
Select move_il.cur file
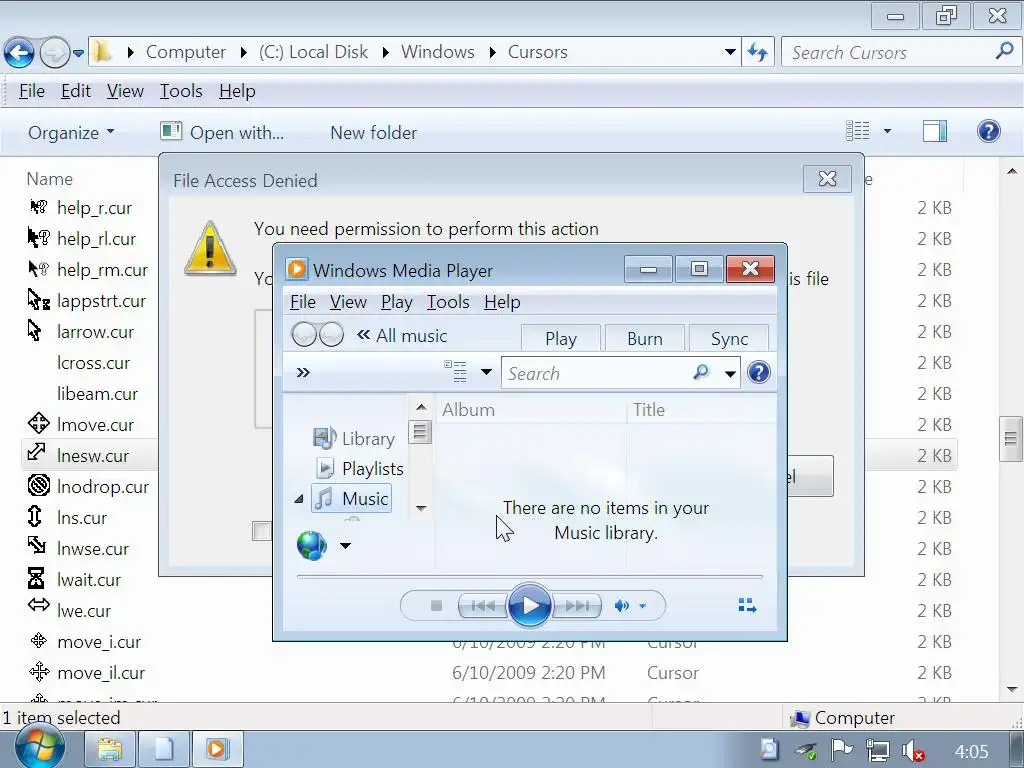coord(101,673)
